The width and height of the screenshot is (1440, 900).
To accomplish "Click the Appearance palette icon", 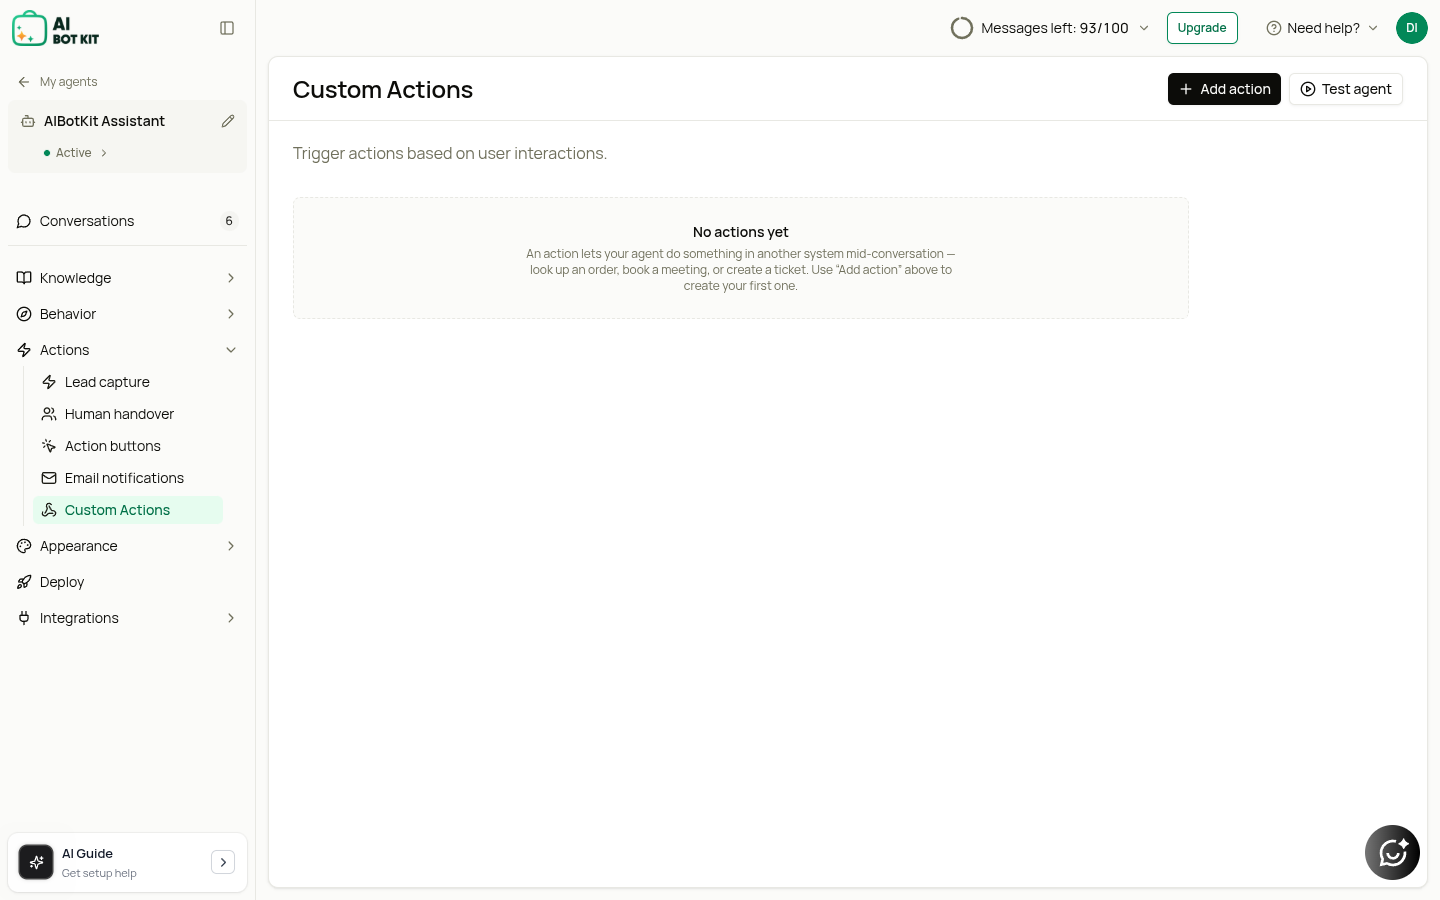I will (24, 546).
